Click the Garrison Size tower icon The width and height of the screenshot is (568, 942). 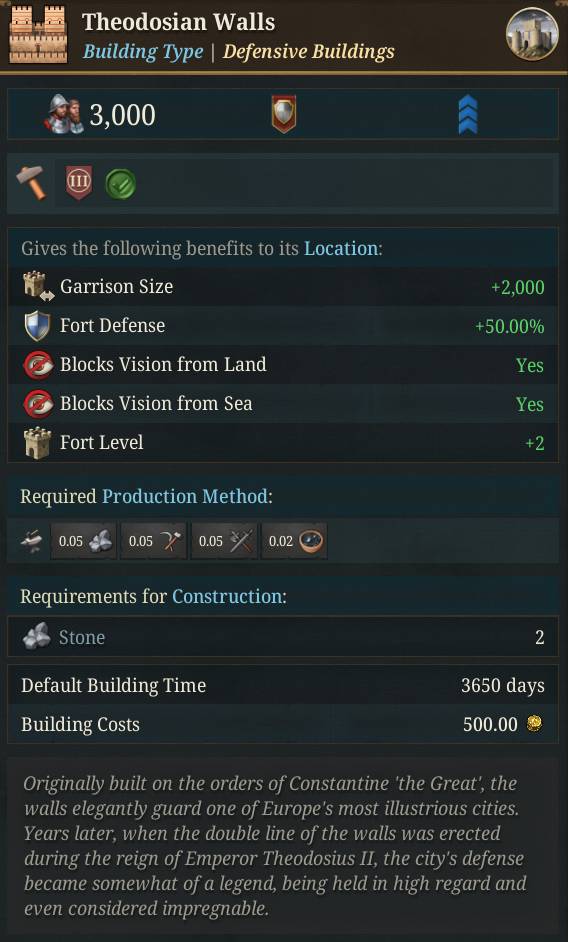[x=38, y=285]
